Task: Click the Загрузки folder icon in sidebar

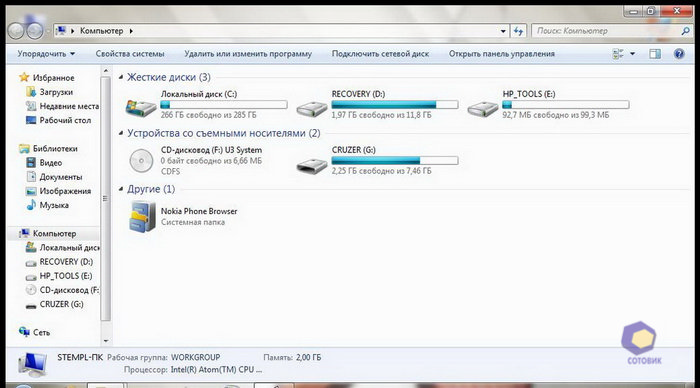Action: [31, 92]
